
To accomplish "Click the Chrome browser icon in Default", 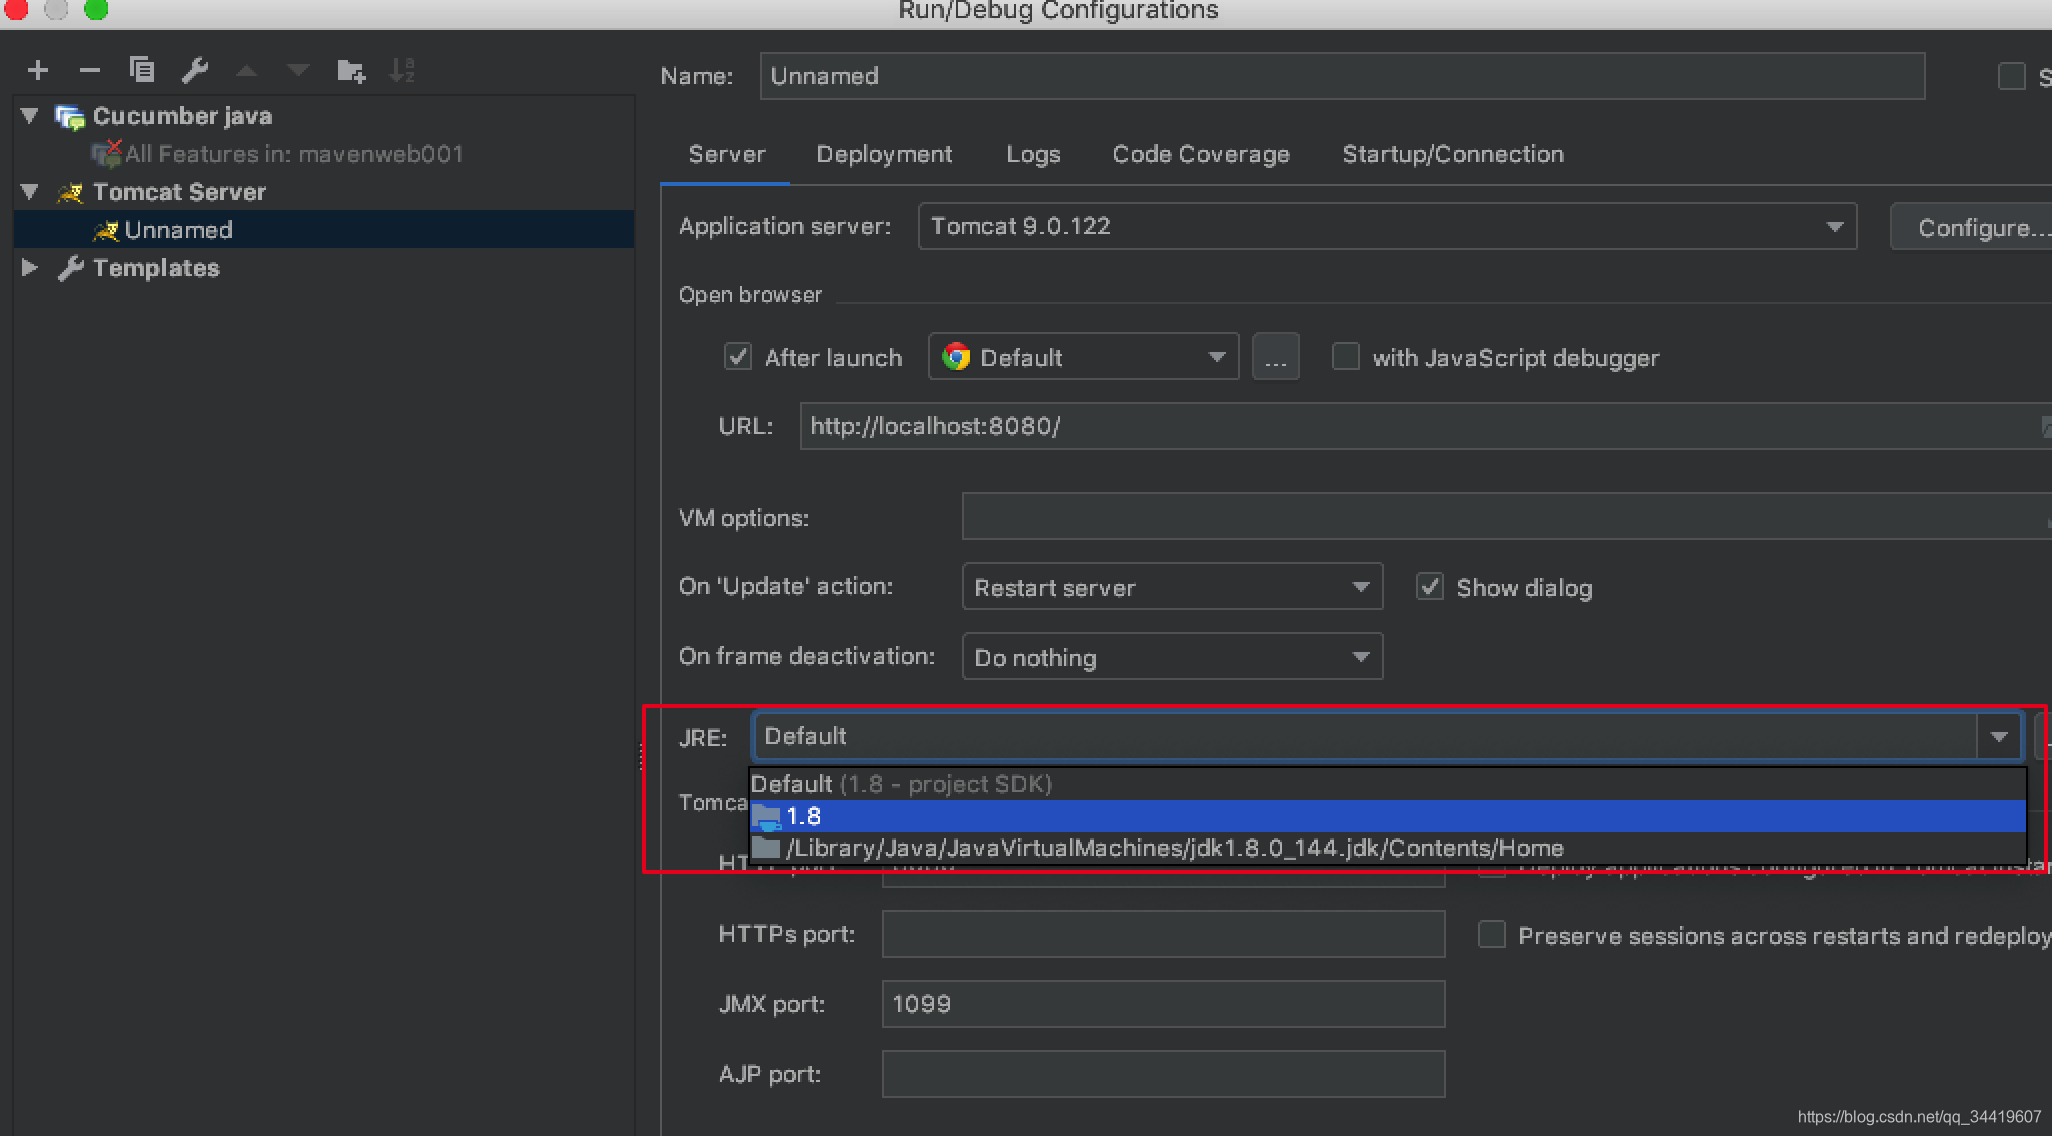I will [x=956, y=357].
